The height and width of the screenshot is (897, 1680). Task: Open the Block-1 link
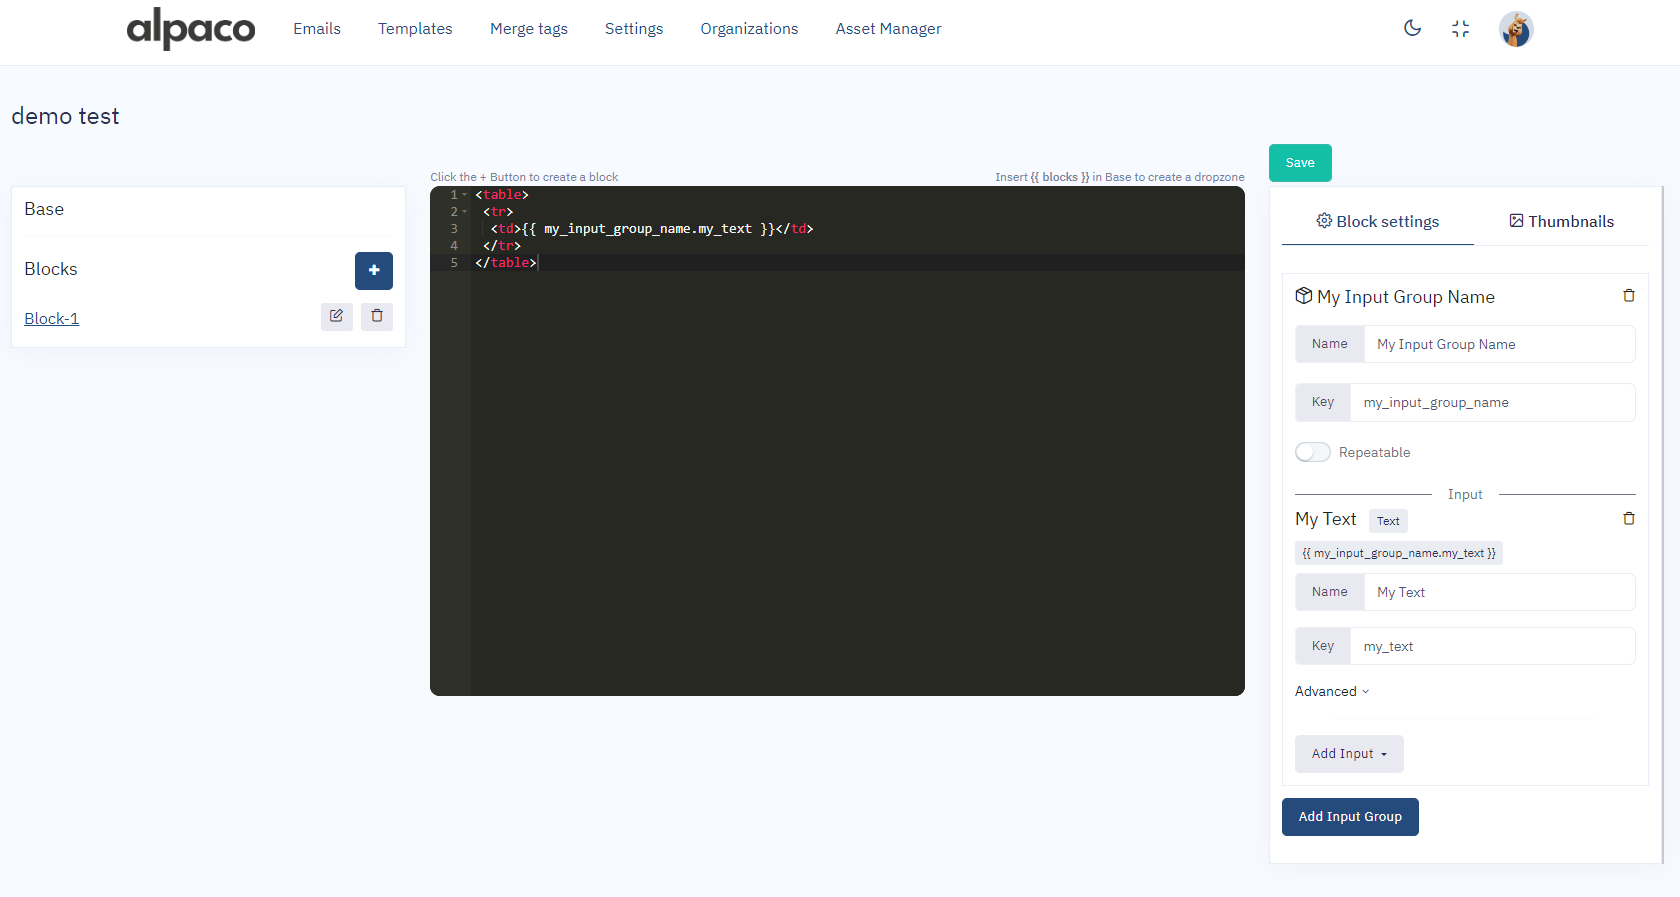coord(52,318)
